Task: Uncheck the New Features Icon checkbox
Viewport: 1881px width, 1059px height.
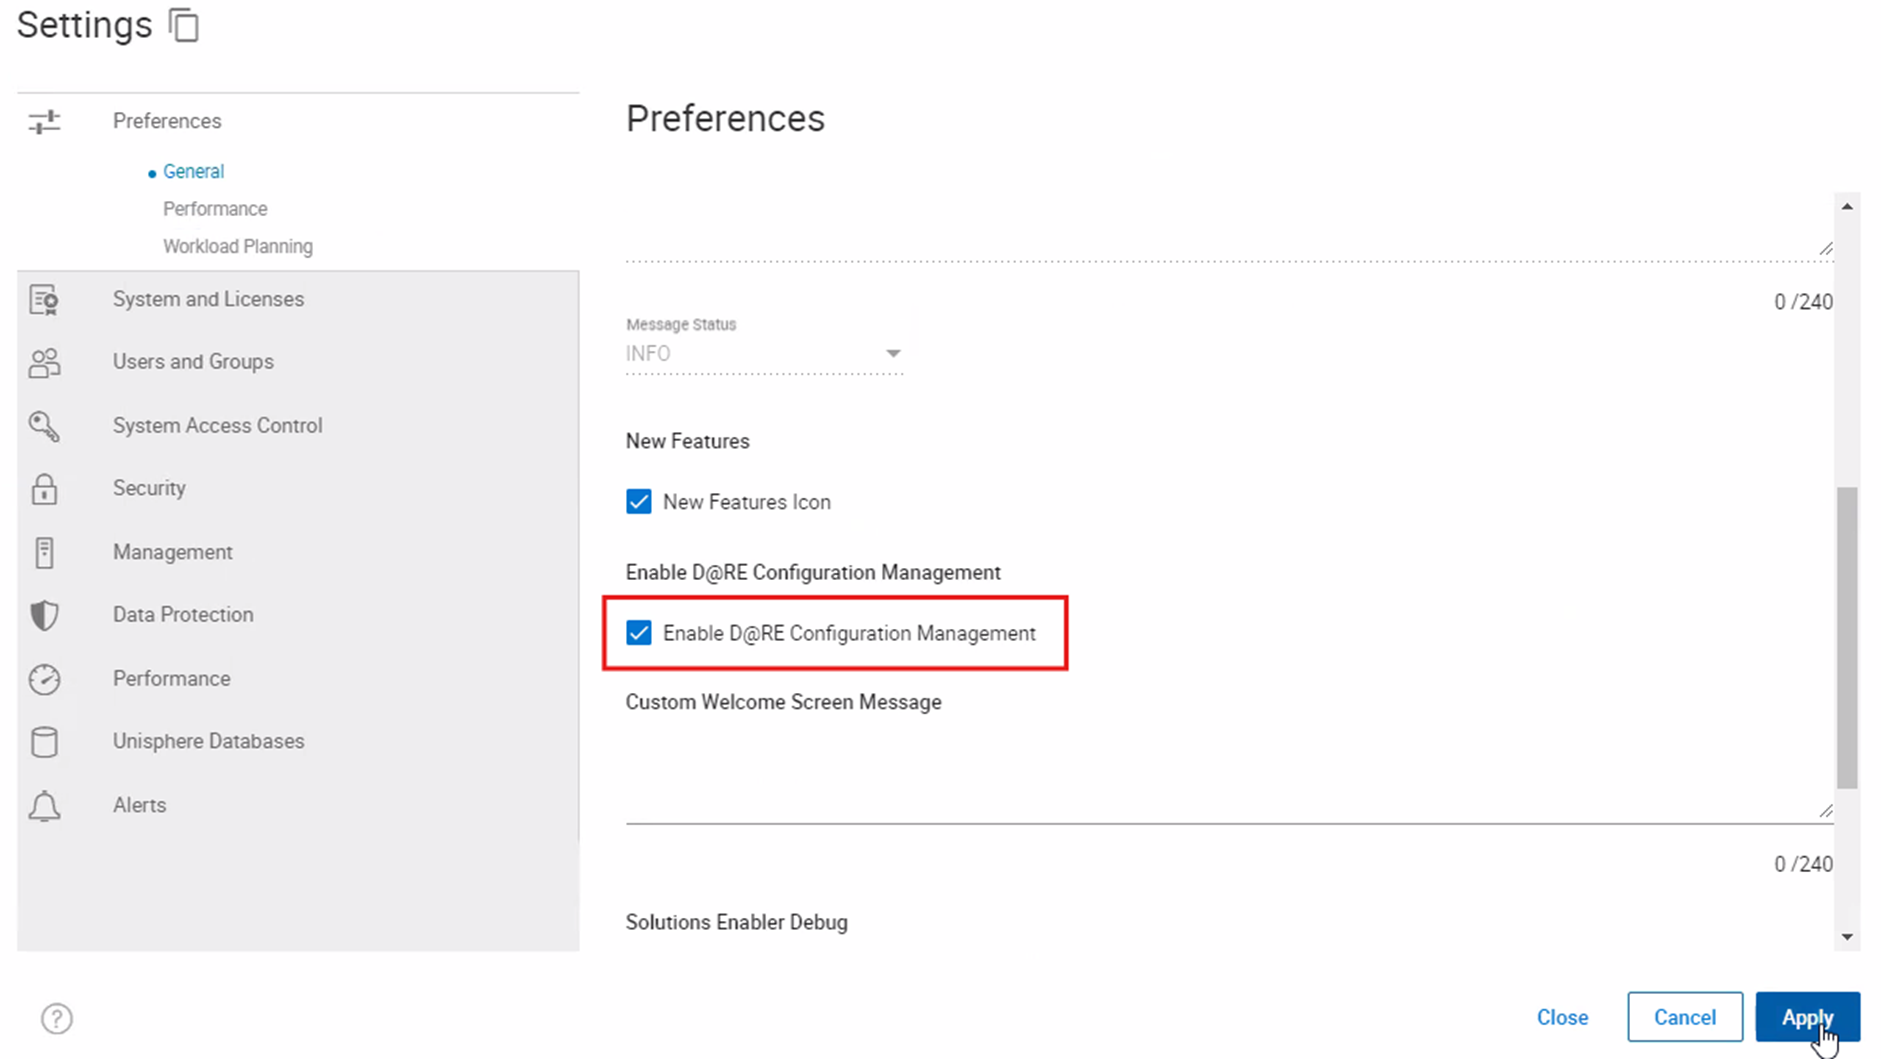Action: 639,502
